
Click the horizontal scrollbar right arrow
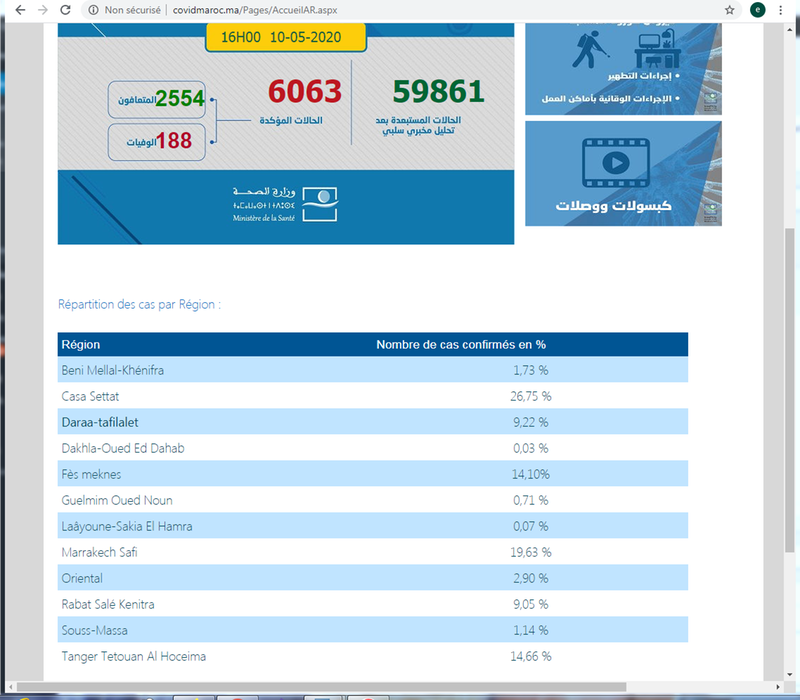(777, 685)
